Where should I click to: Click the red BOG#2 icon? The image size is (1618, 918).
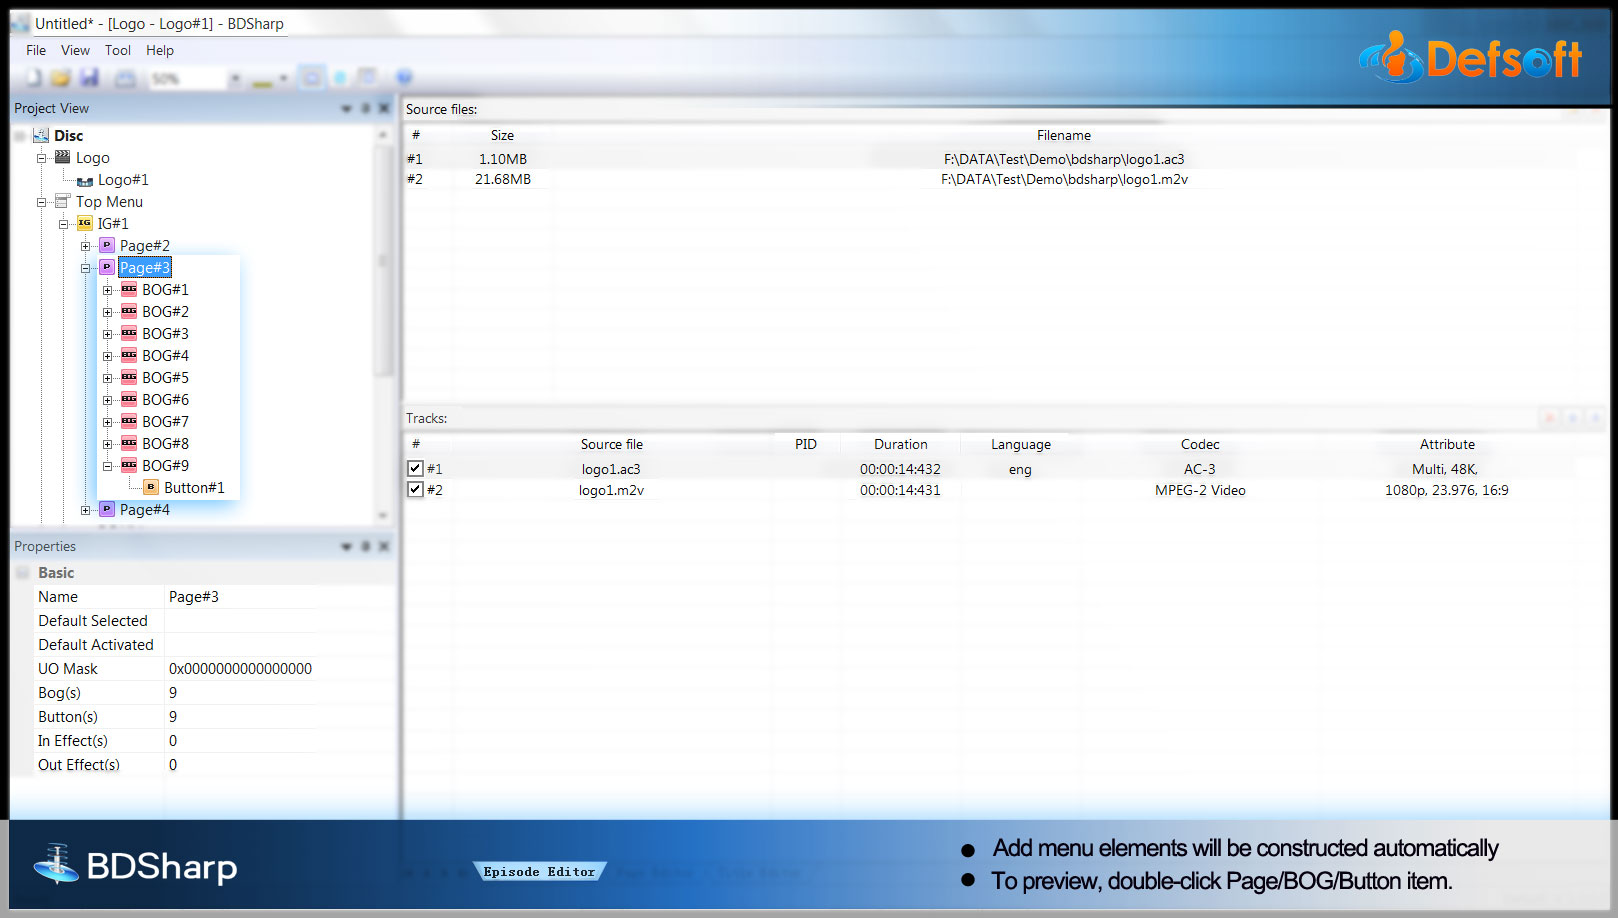tap(129, 311)
